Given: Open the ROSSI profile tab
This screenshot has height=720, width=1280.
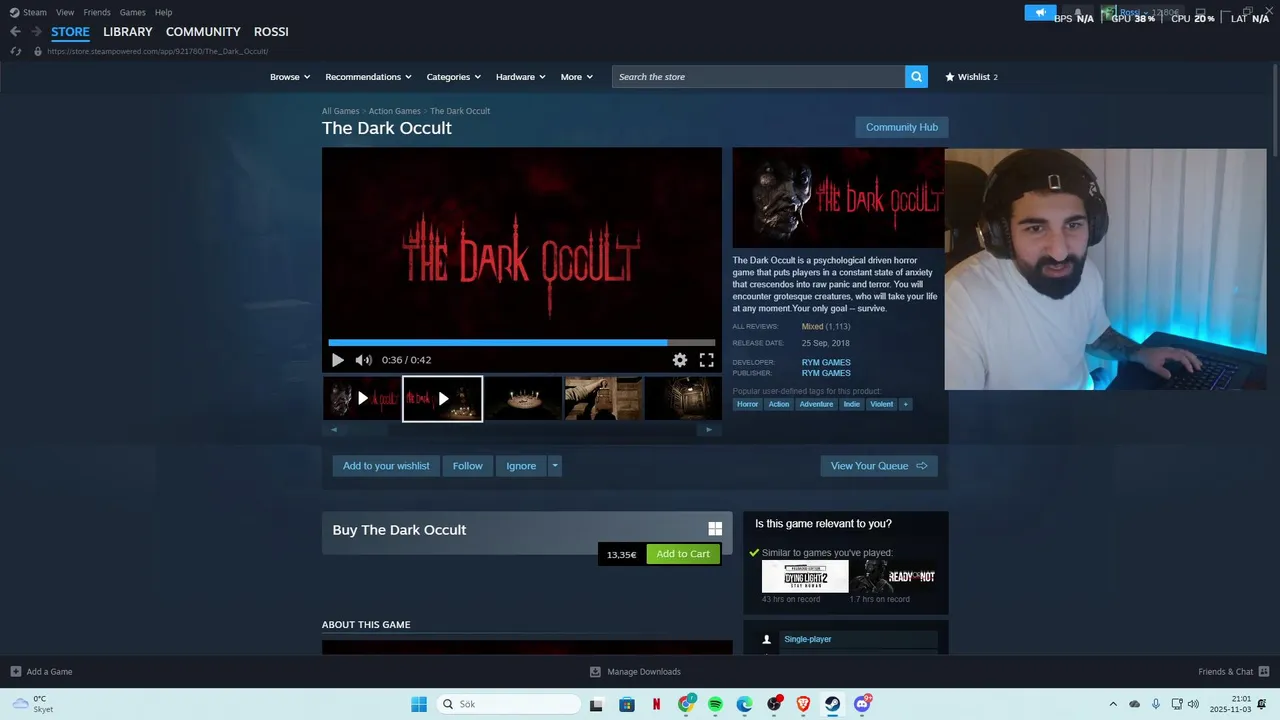Looking at the screenshot, I should coord(271,32).
